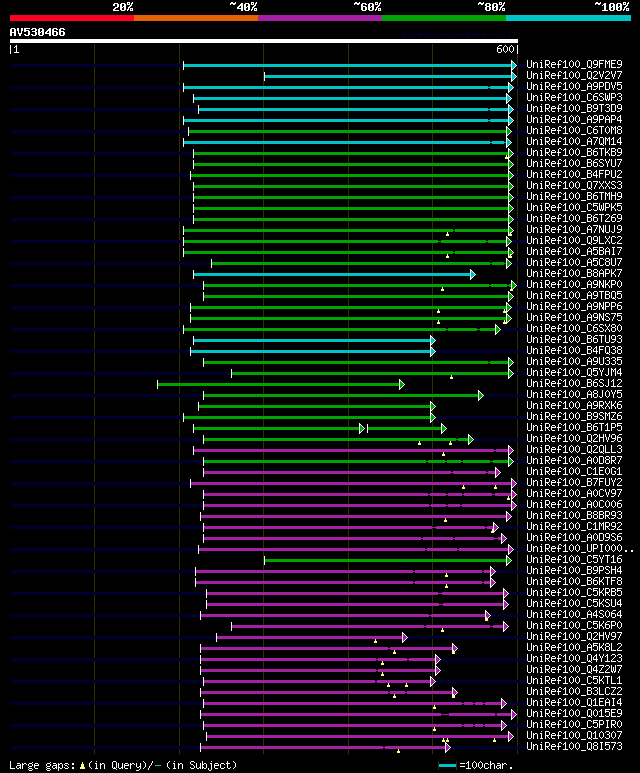Click the red 20% identity legend segment
The height and width of the screenshot is (773, 640).
click(x=72, y=18)
